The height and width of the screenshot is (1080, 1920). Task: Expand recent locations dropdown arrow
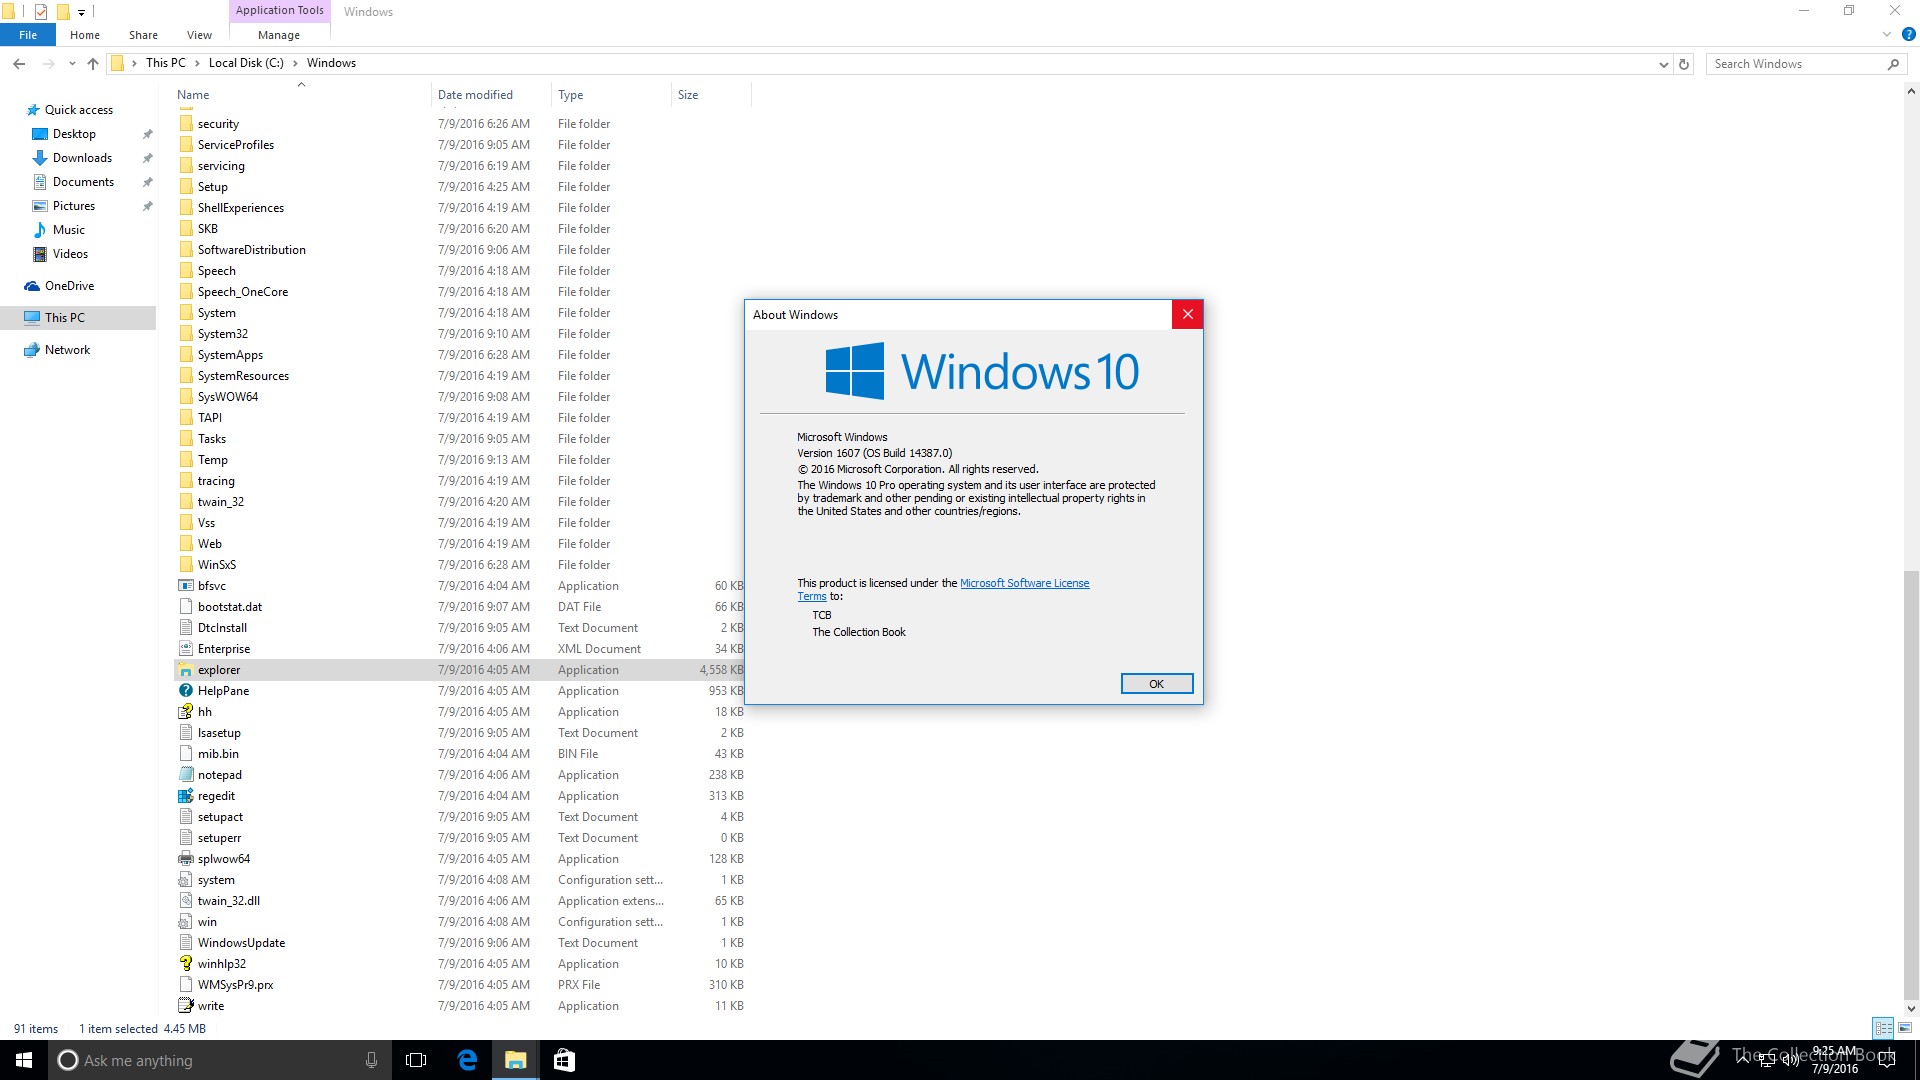point(72,64)
